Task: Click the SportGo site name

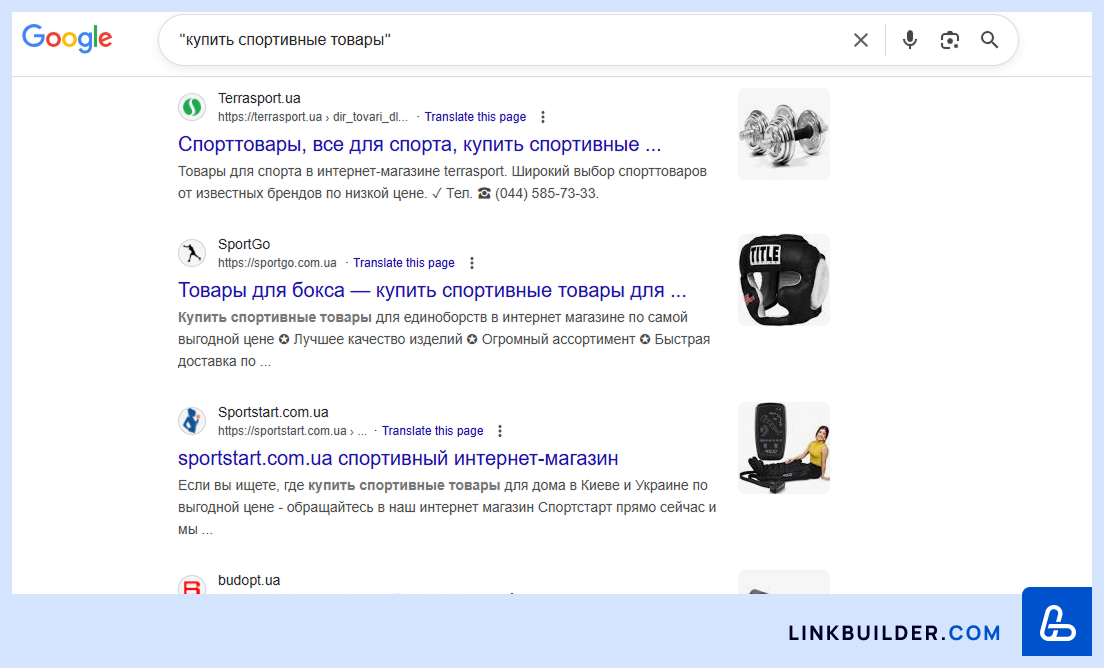Action: pos(244,244)
